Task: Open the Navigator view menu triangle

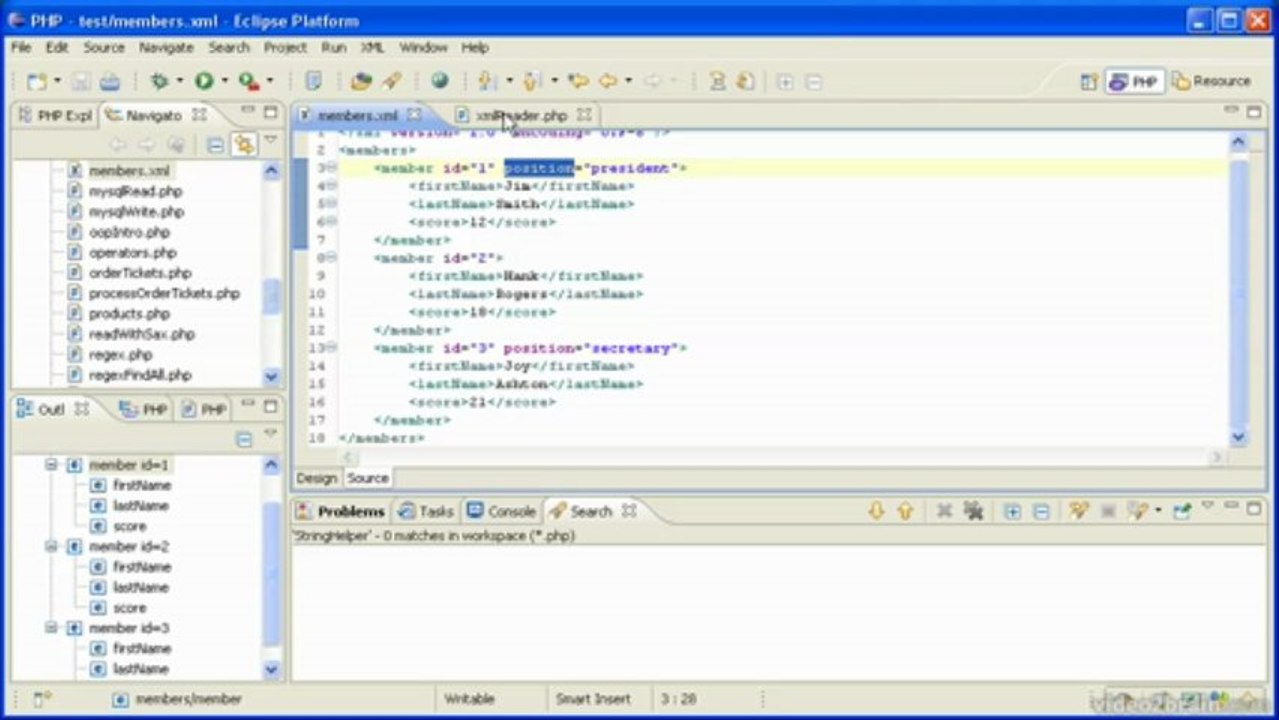Action: (x=270, y=141)
